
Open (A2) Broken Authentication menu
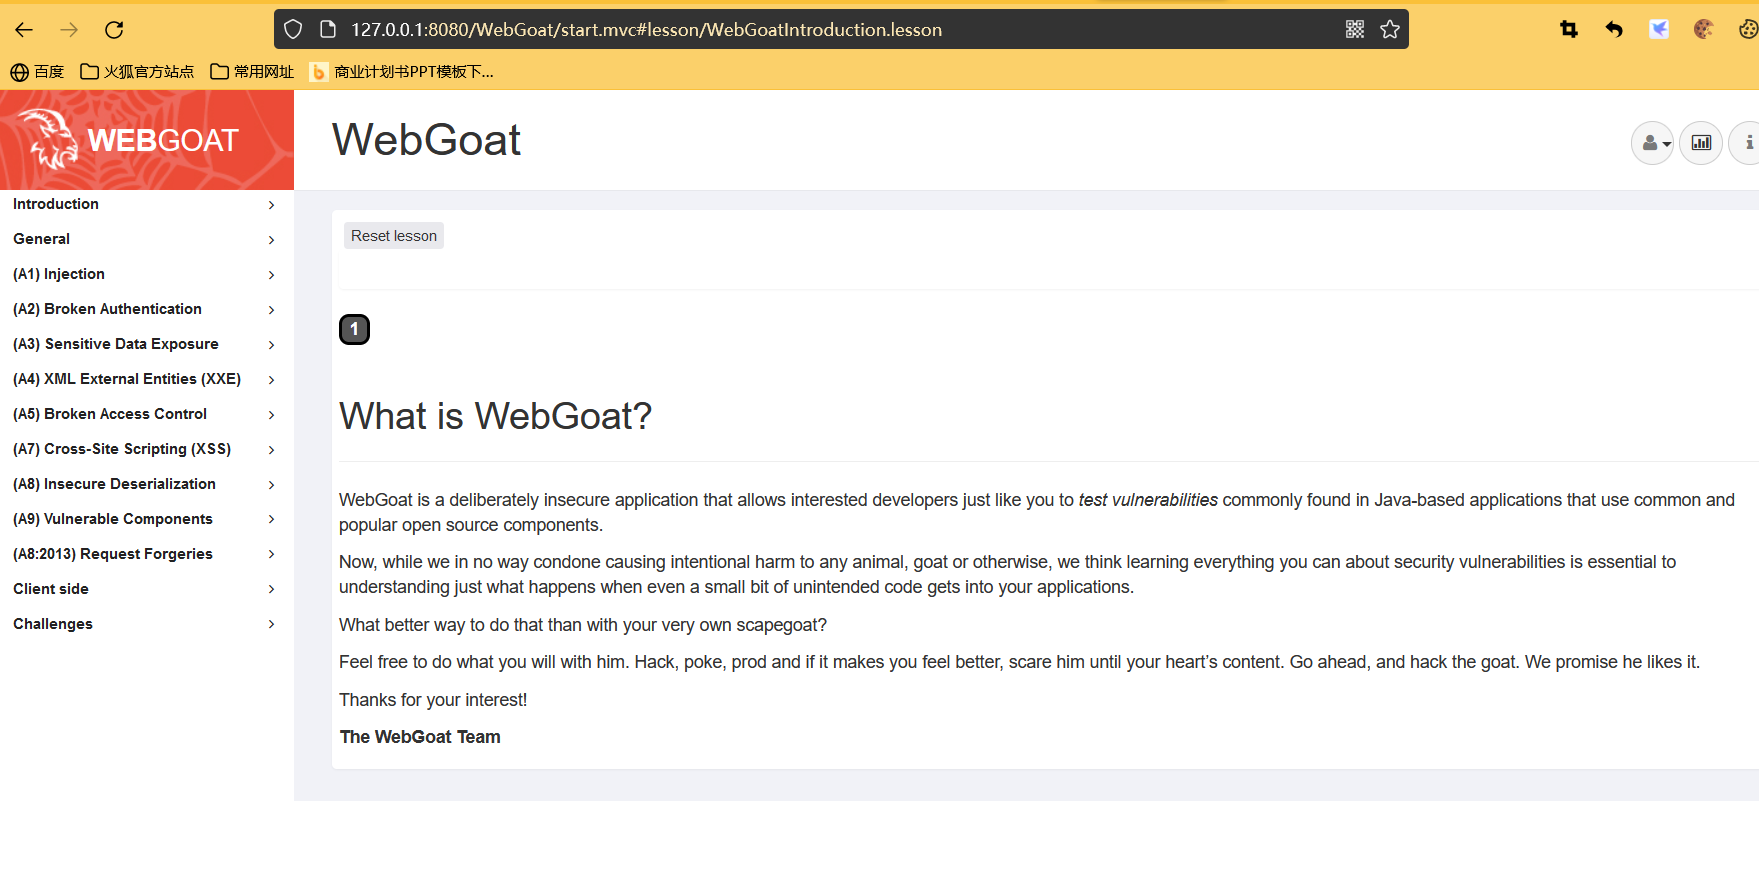pyautogui.click(x=143, y=309)
